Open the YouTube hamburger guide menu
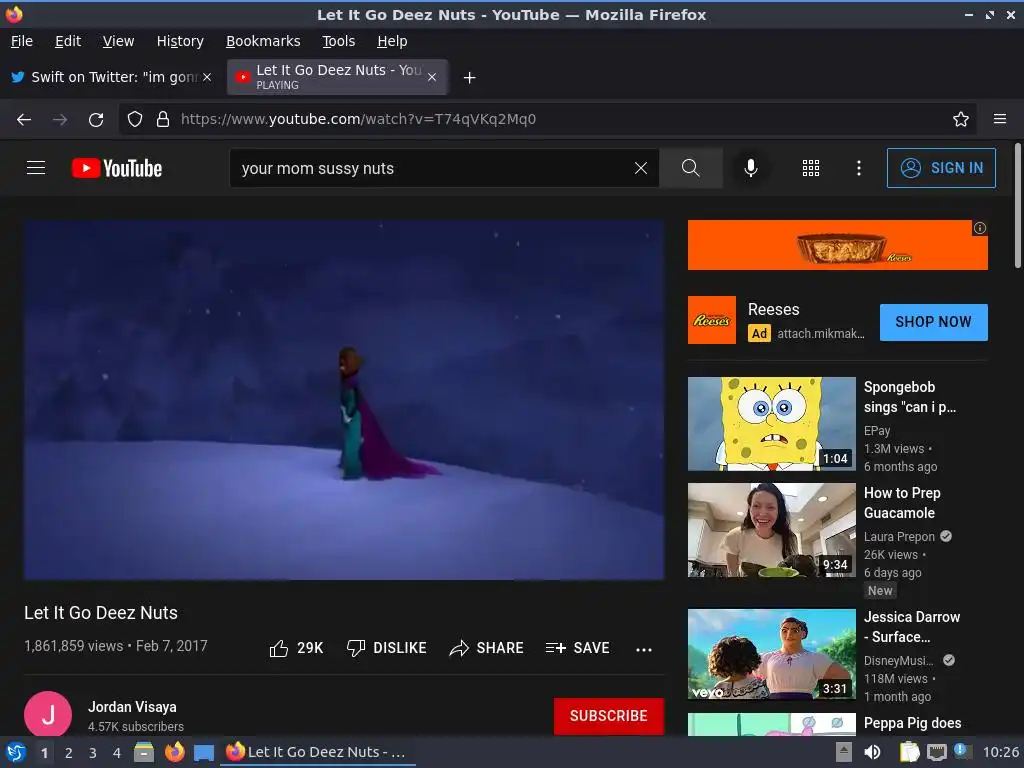1024x768 pixels. [x=36, y=168]
